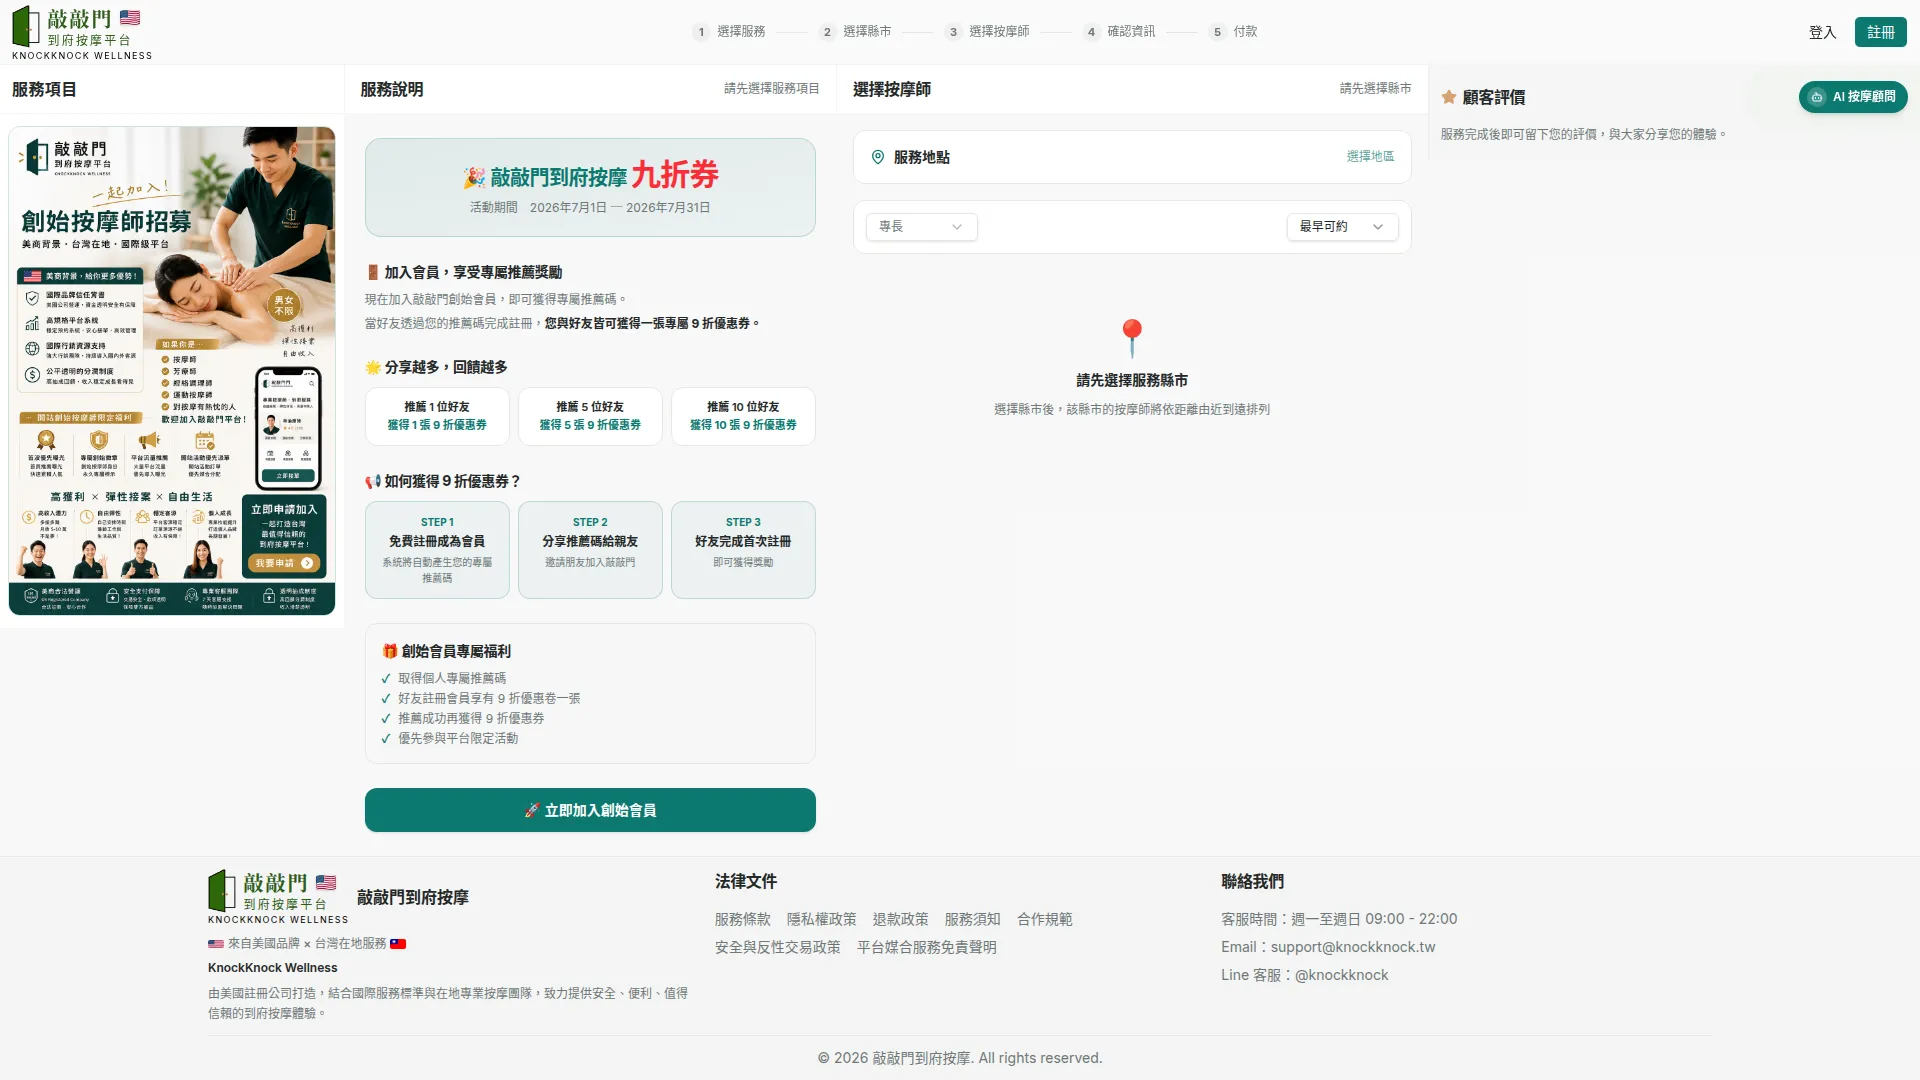The height and width of the screenshot is (1080, 1920).
Task: Click the location pin icon beside 服務地點
Action: (877, 157)
